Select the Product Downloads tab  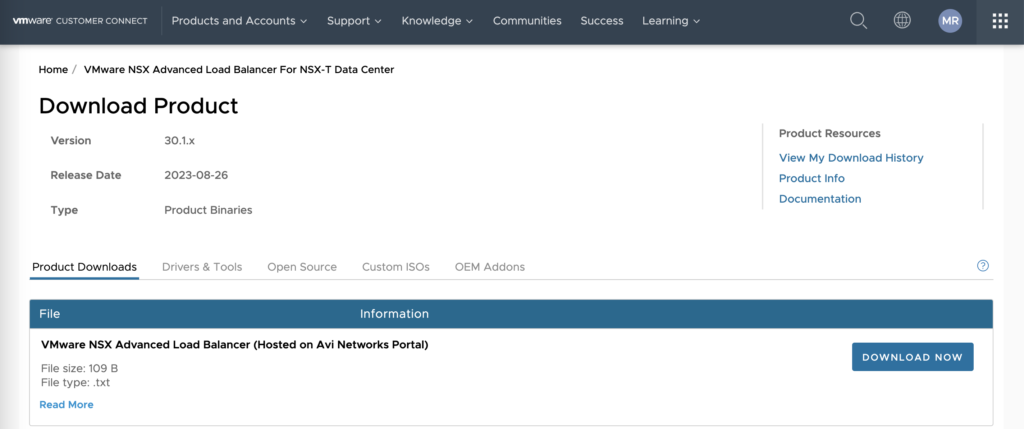pyautogui.click(x=84, y=267)
